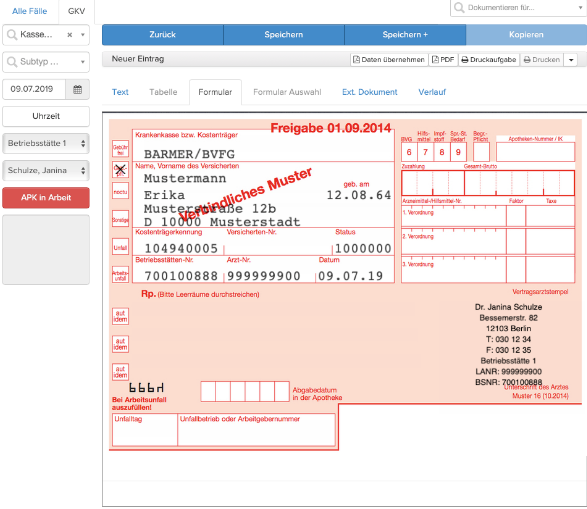Open the Betriebsstätte 1 dropdown
The image size is (587, 509).
[46, 143]
